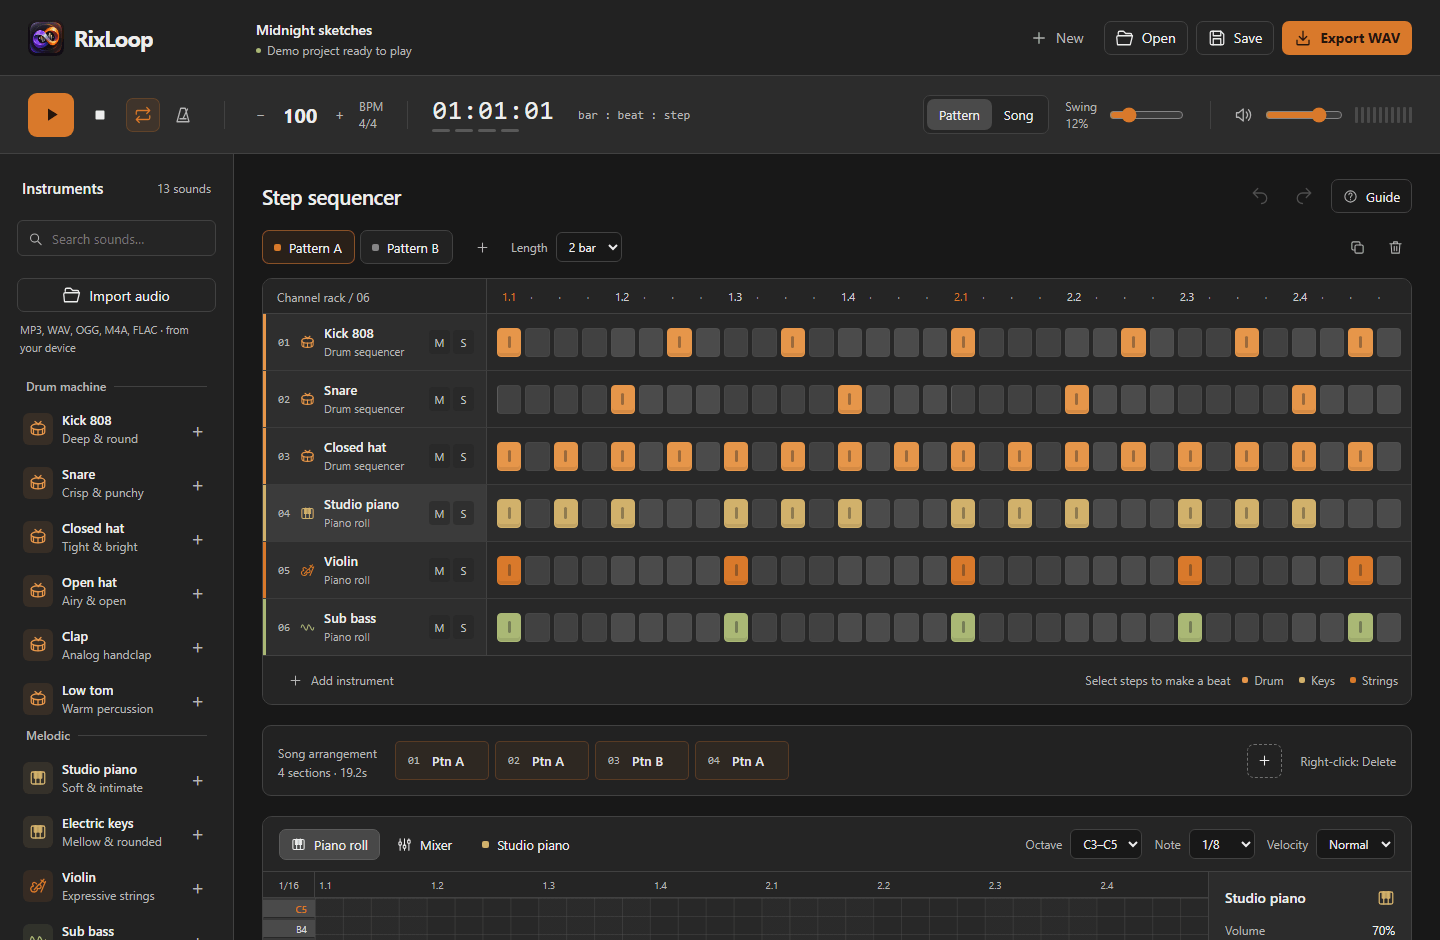
Task: Add Low tom to the rack
Action: tap(198, 701)
